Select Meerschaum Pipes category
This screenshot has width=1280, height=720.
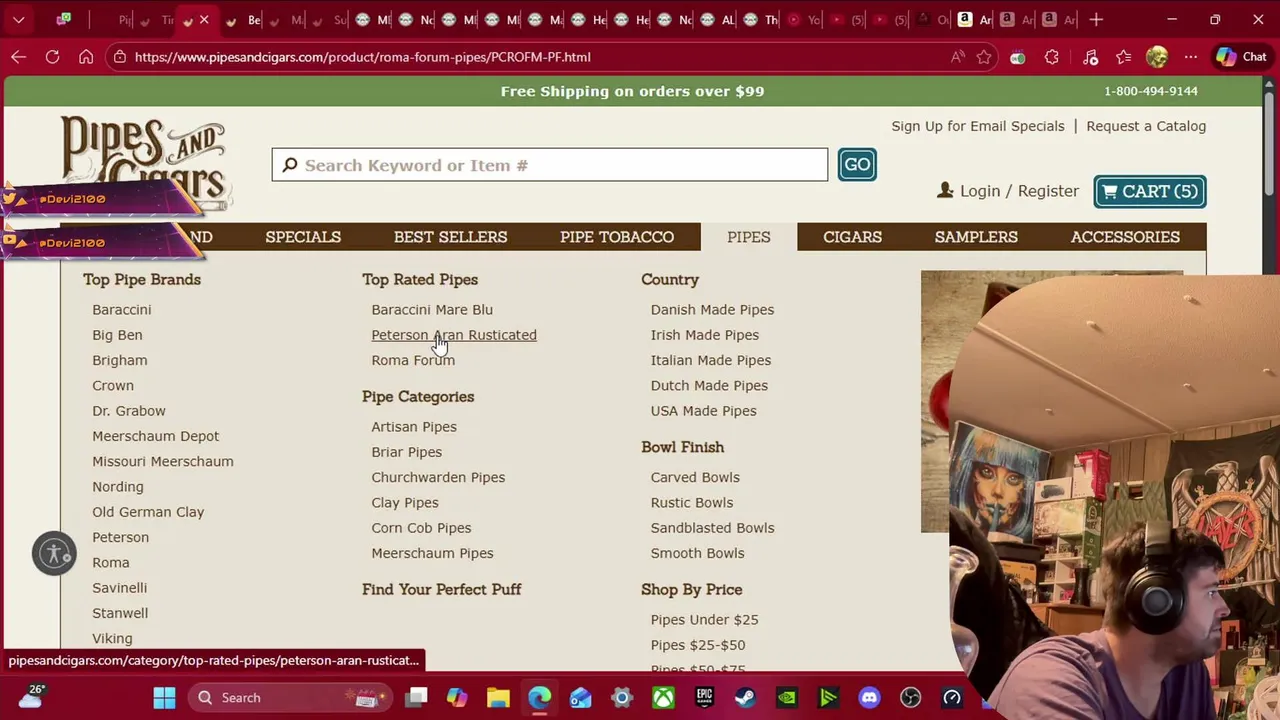pos(432,553)
